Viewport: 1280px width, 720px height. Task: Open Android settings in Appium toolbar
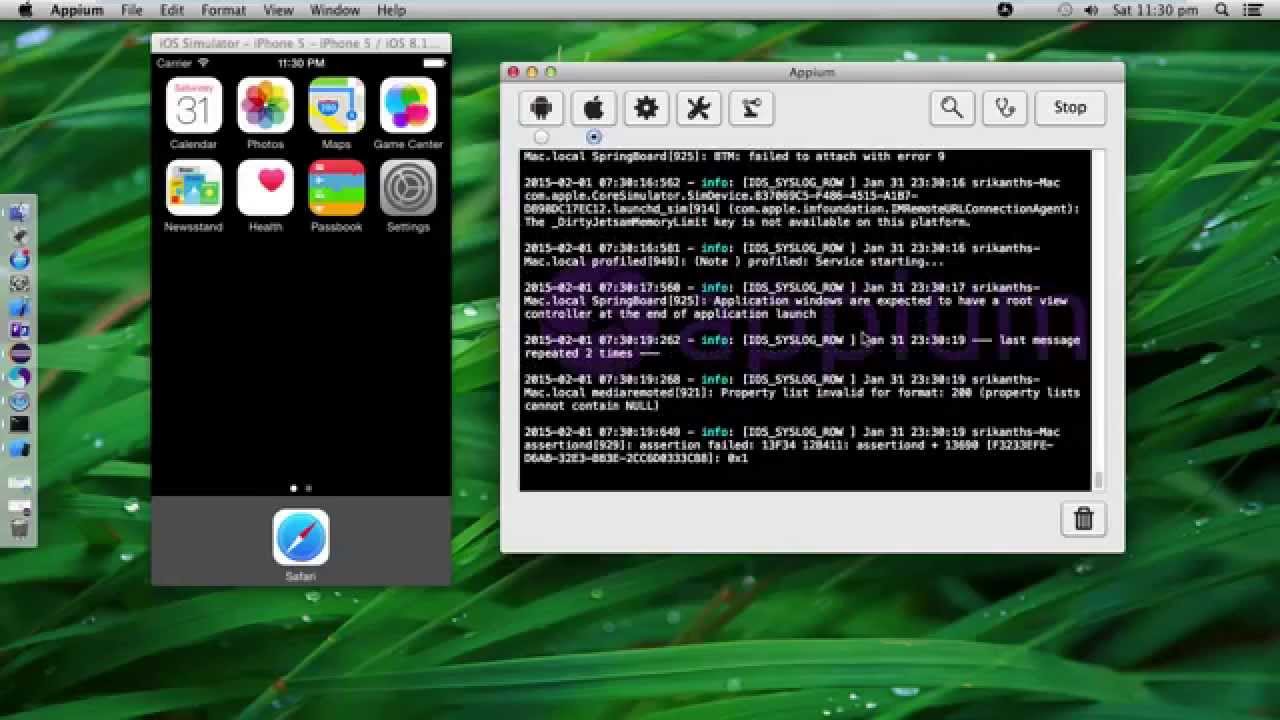[541, 108]
